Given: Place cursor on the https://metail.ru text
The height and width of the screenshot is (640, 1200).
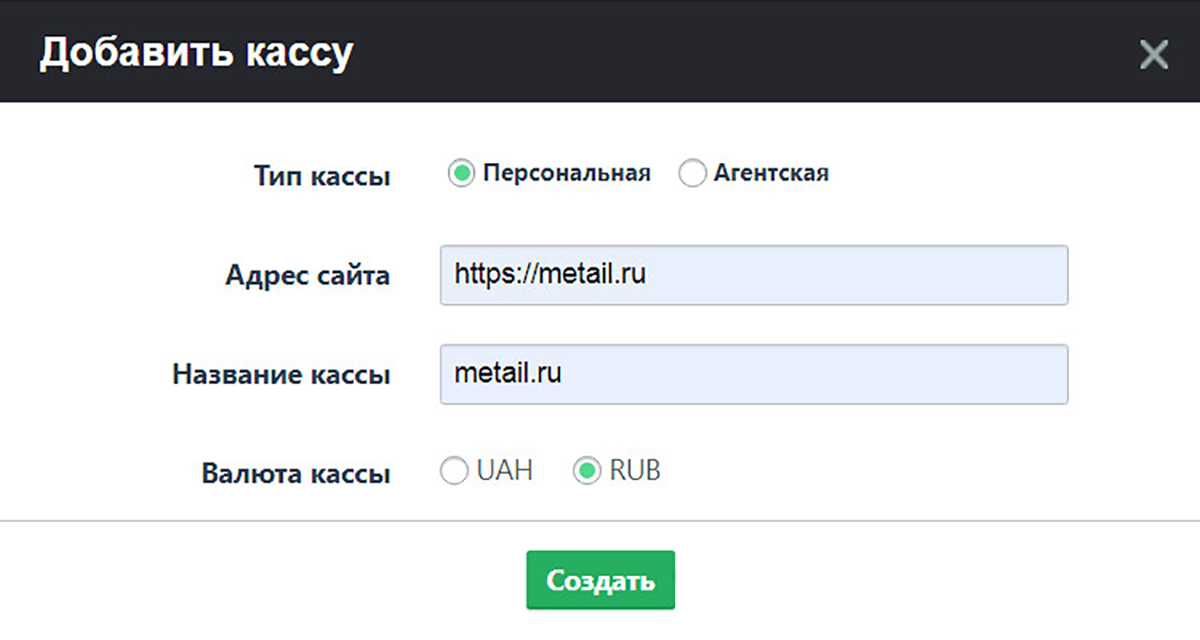Looking at the screenshot, I should coord(549,274).
